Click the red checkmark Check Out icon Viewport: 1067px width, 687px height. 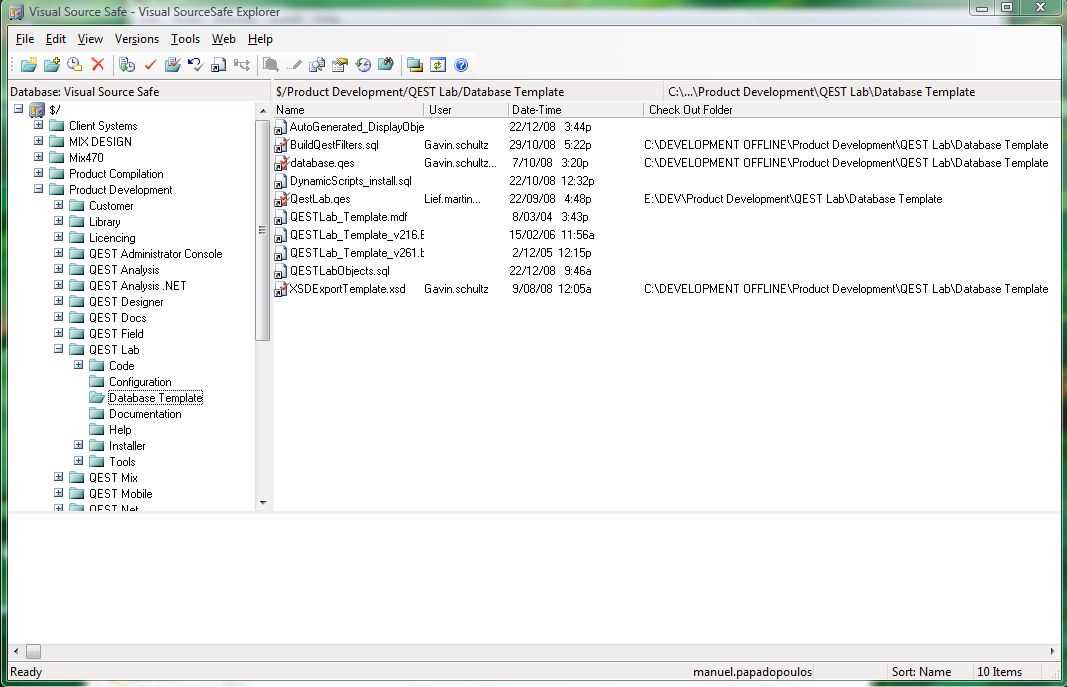coord(150,65)
